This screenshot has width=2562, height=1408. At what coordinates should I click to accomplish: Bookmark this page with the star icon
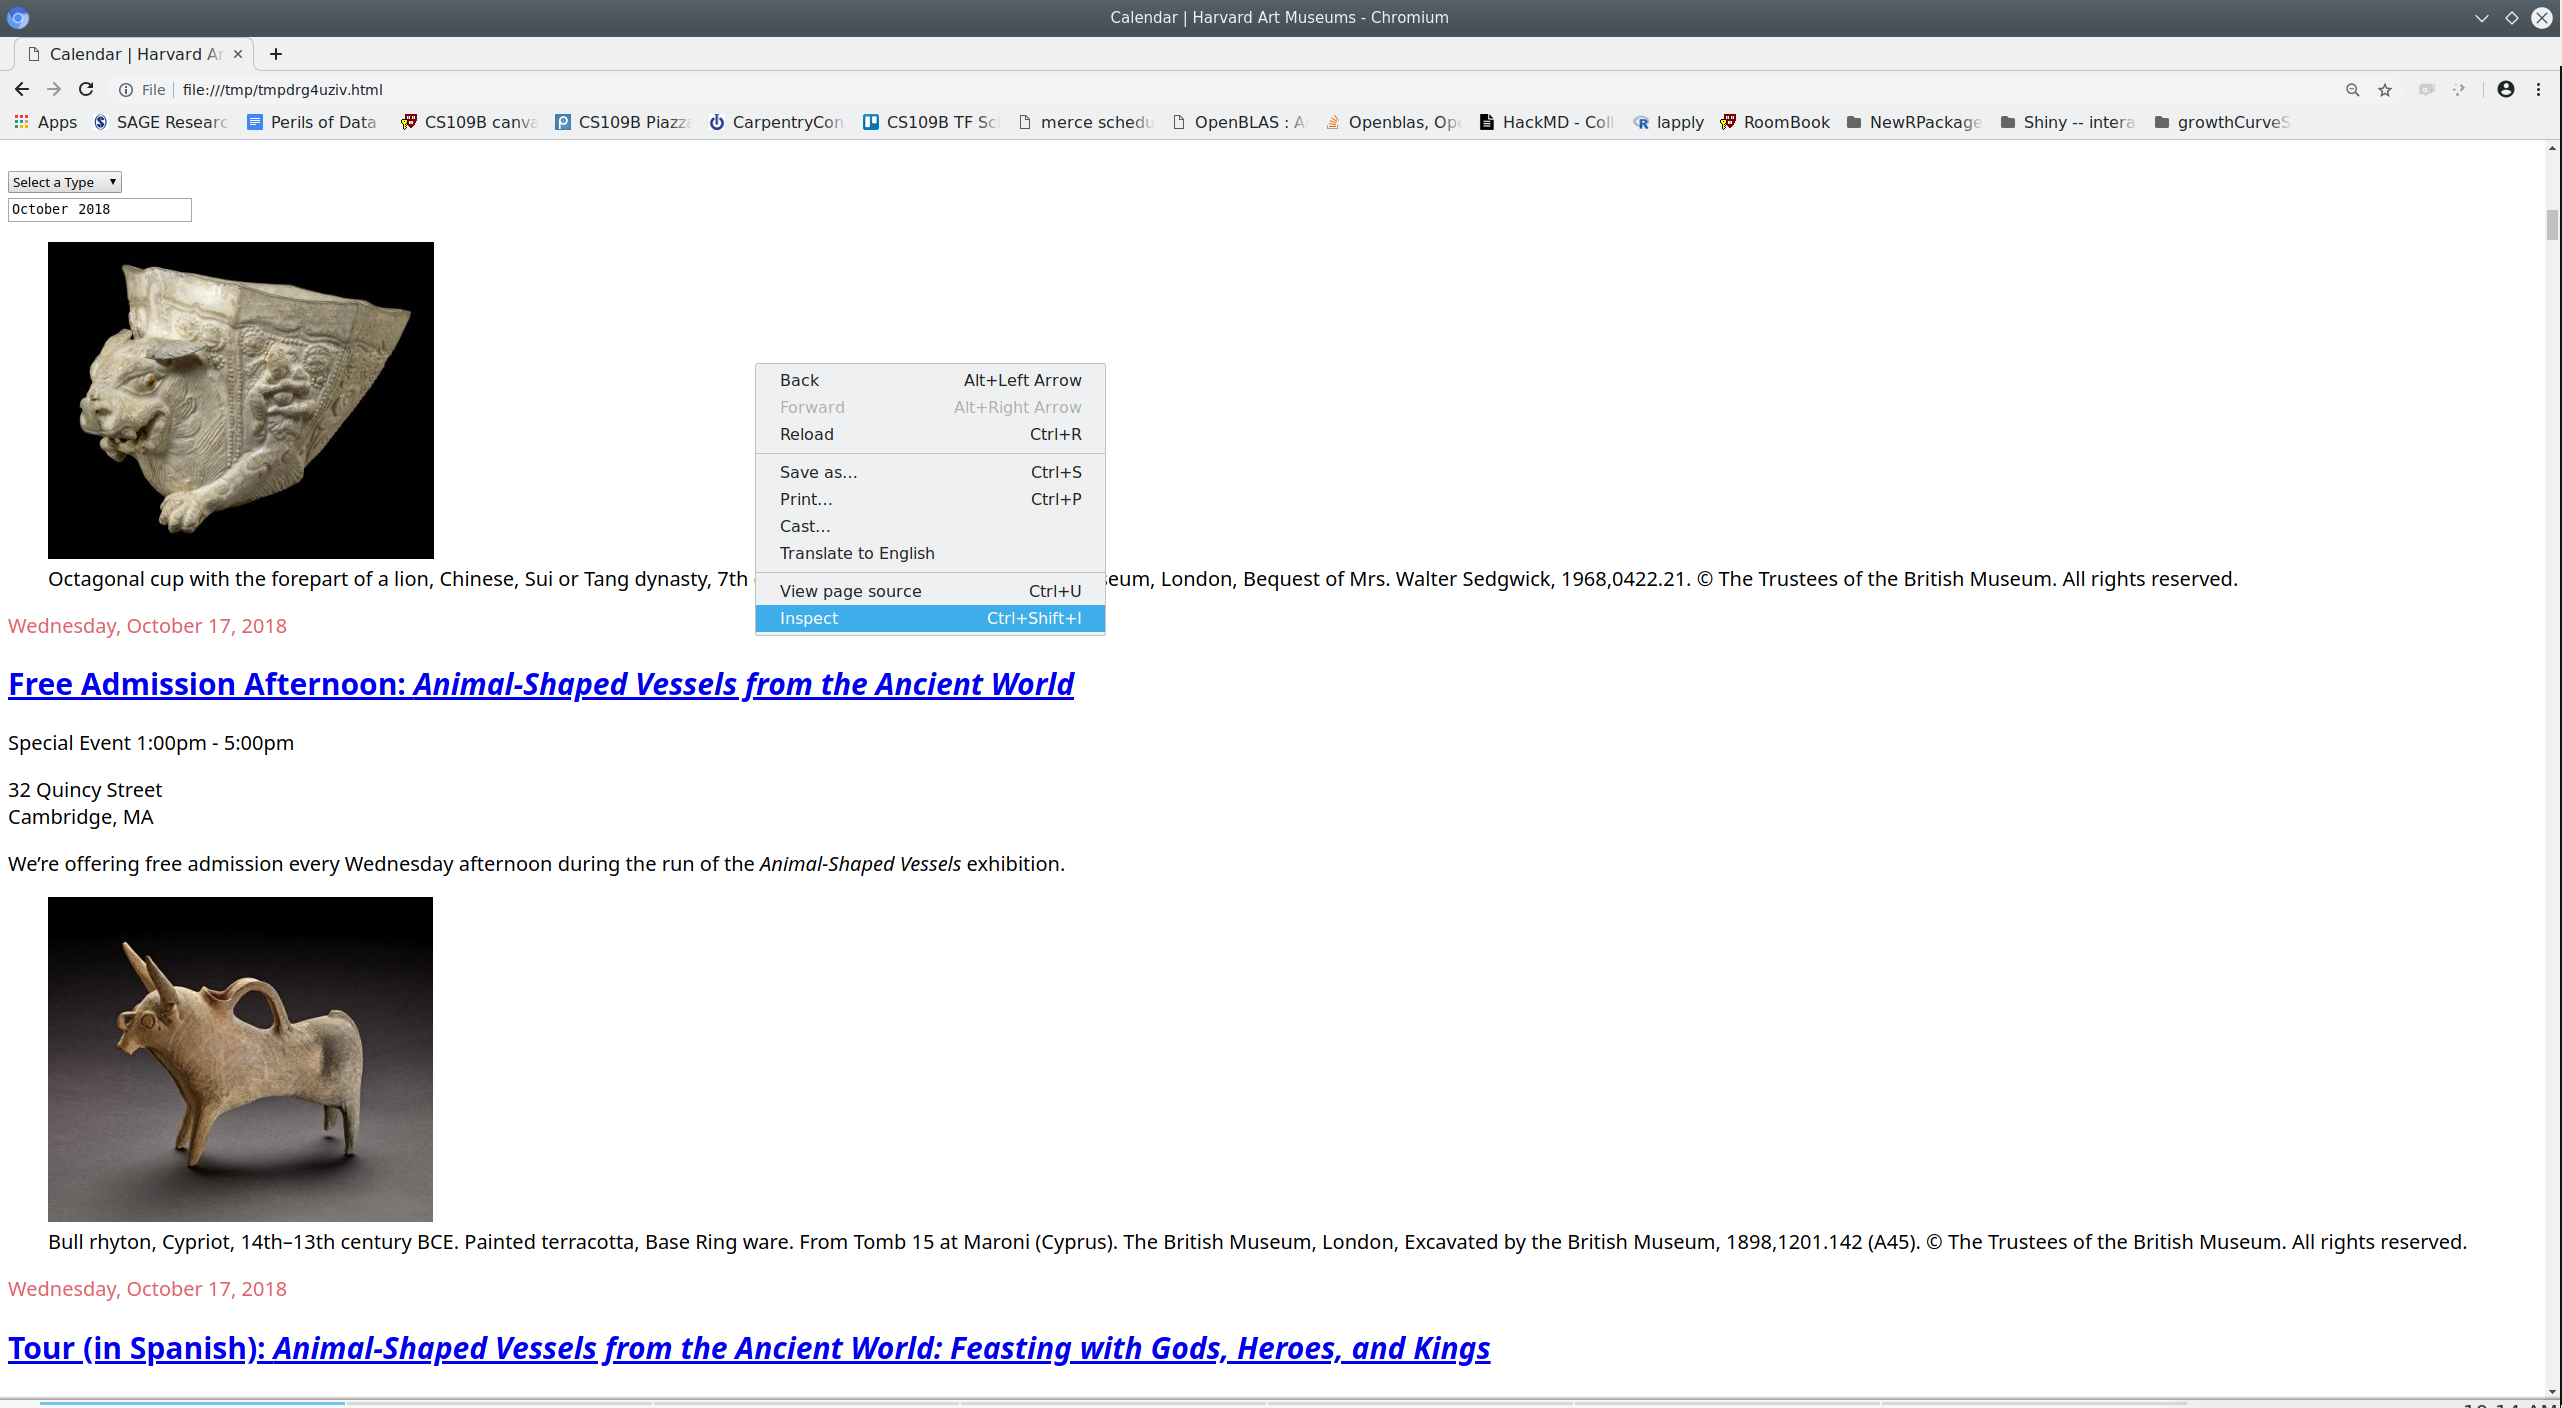click(2385, 90)
